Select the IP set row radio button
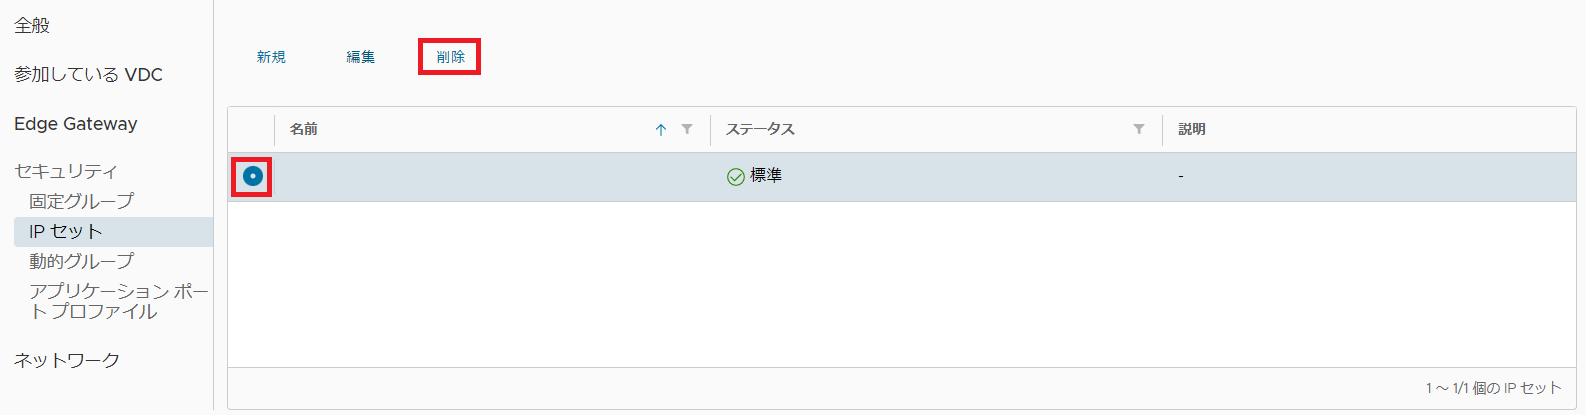The image size is (1586, 415). click(x=253, y=176)
